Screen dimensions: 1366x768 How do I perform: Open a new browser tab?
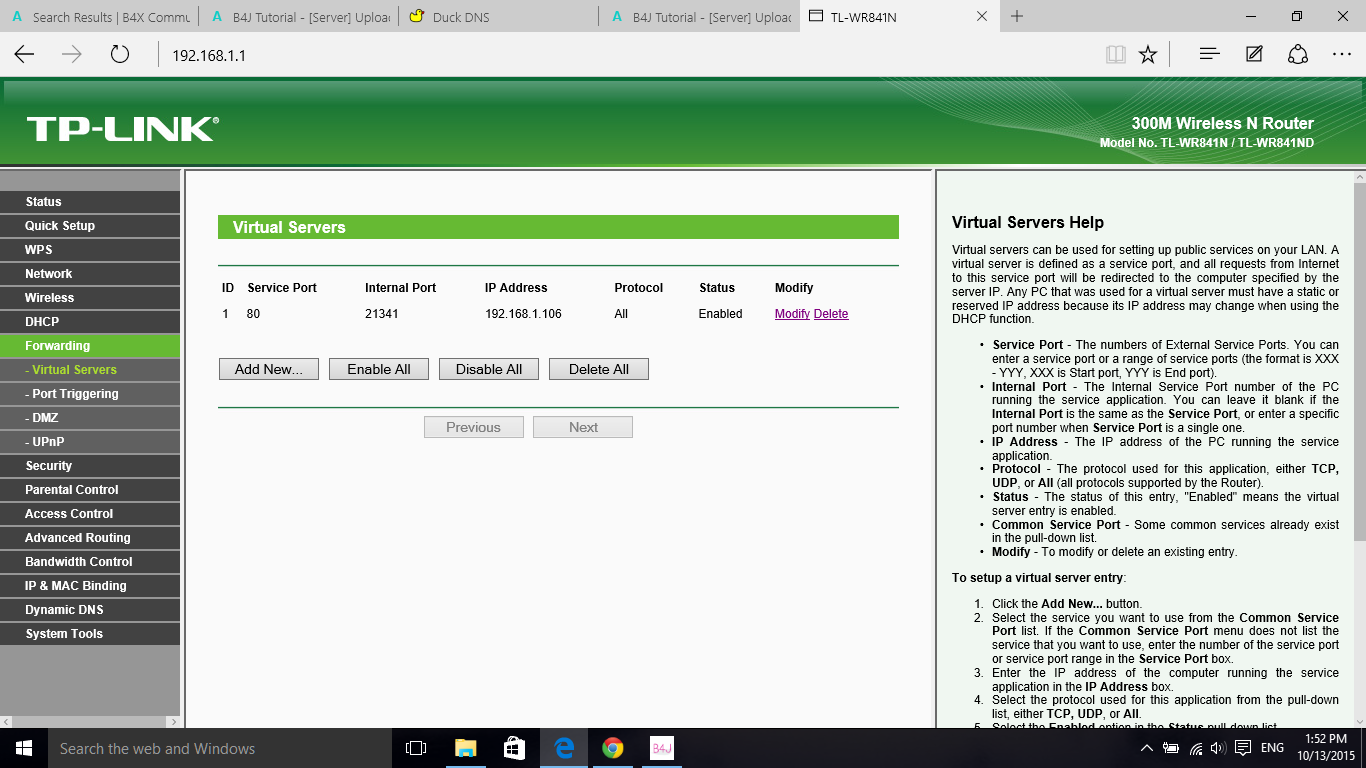coord(1017,16)
